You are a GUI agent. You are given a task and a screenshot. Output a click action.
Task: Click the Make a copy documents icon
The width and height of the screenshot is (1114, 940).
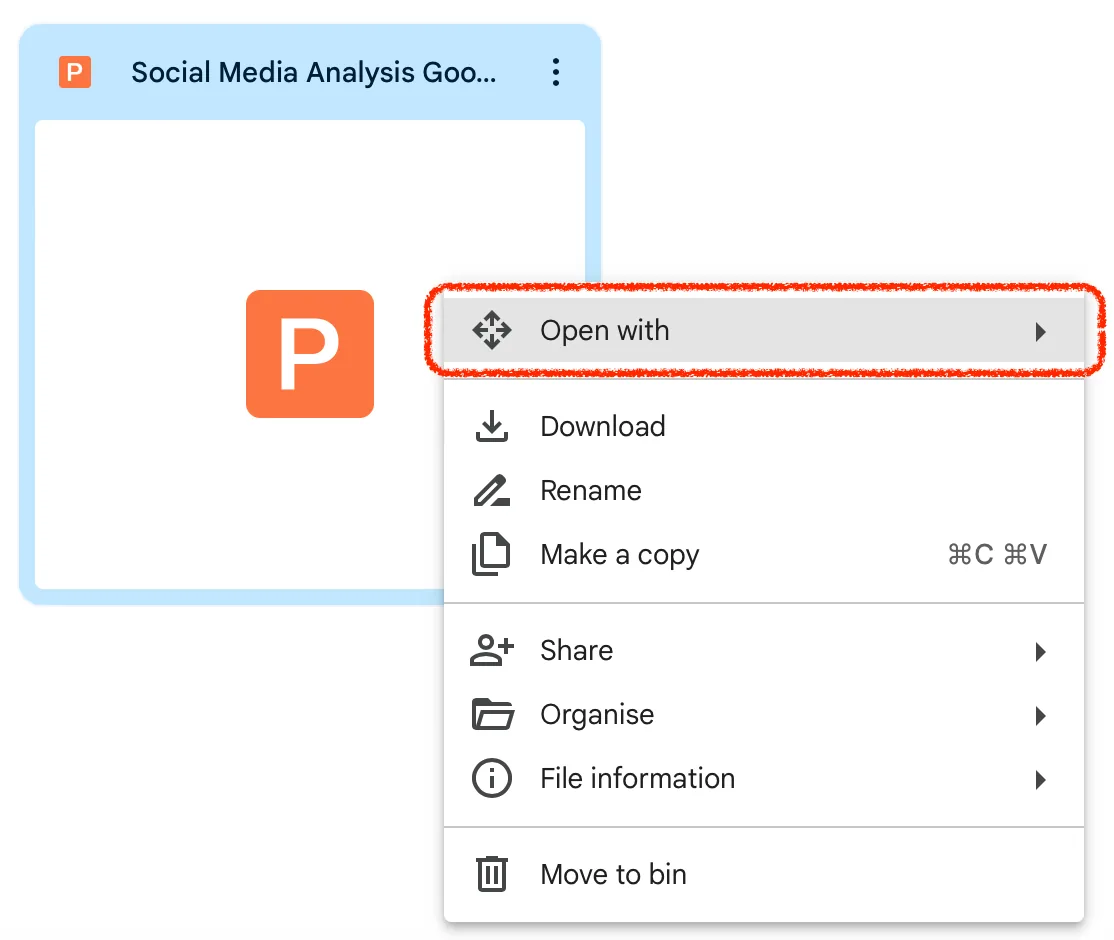tap(491, 554)
